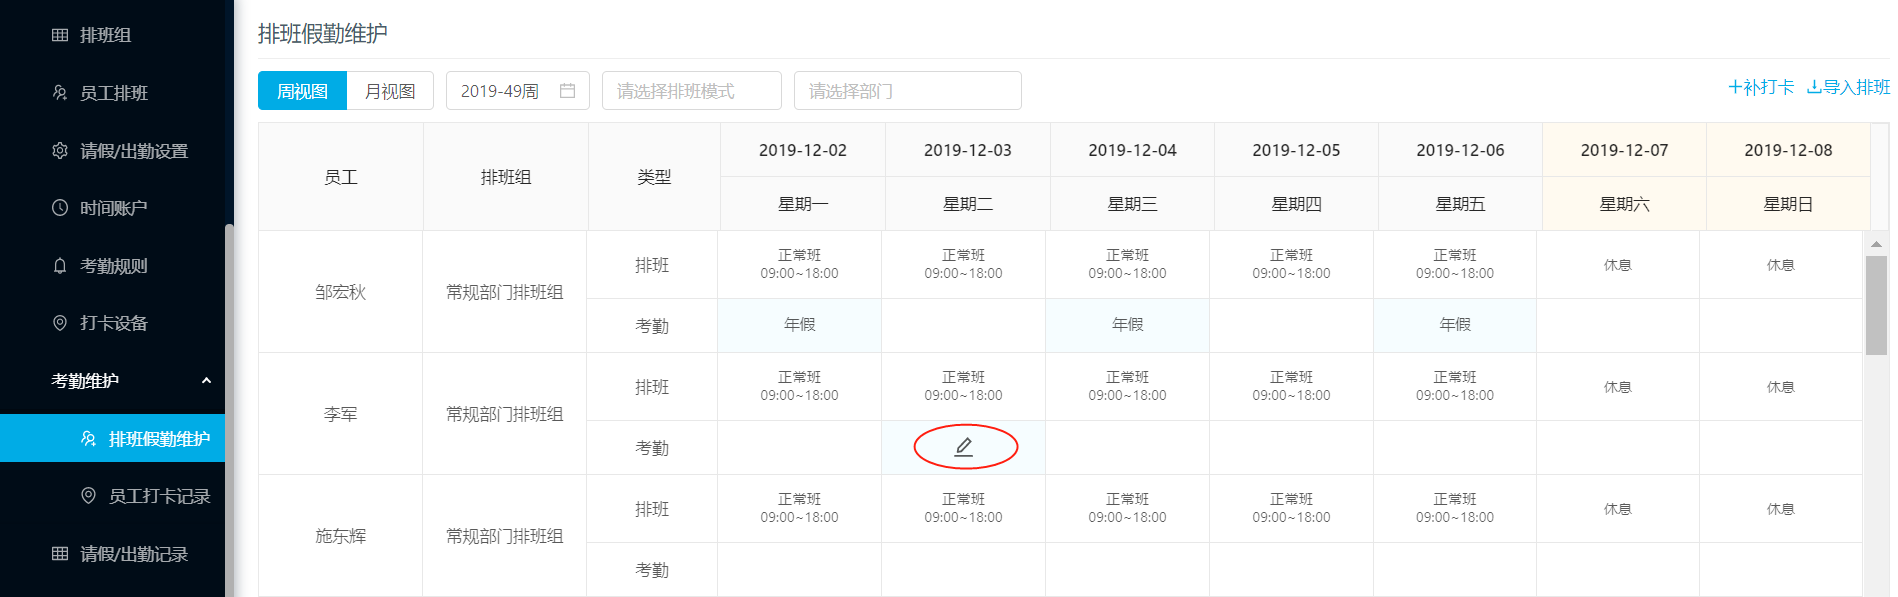Click the location pin icon beside 打卡设备

pos(60,323)
